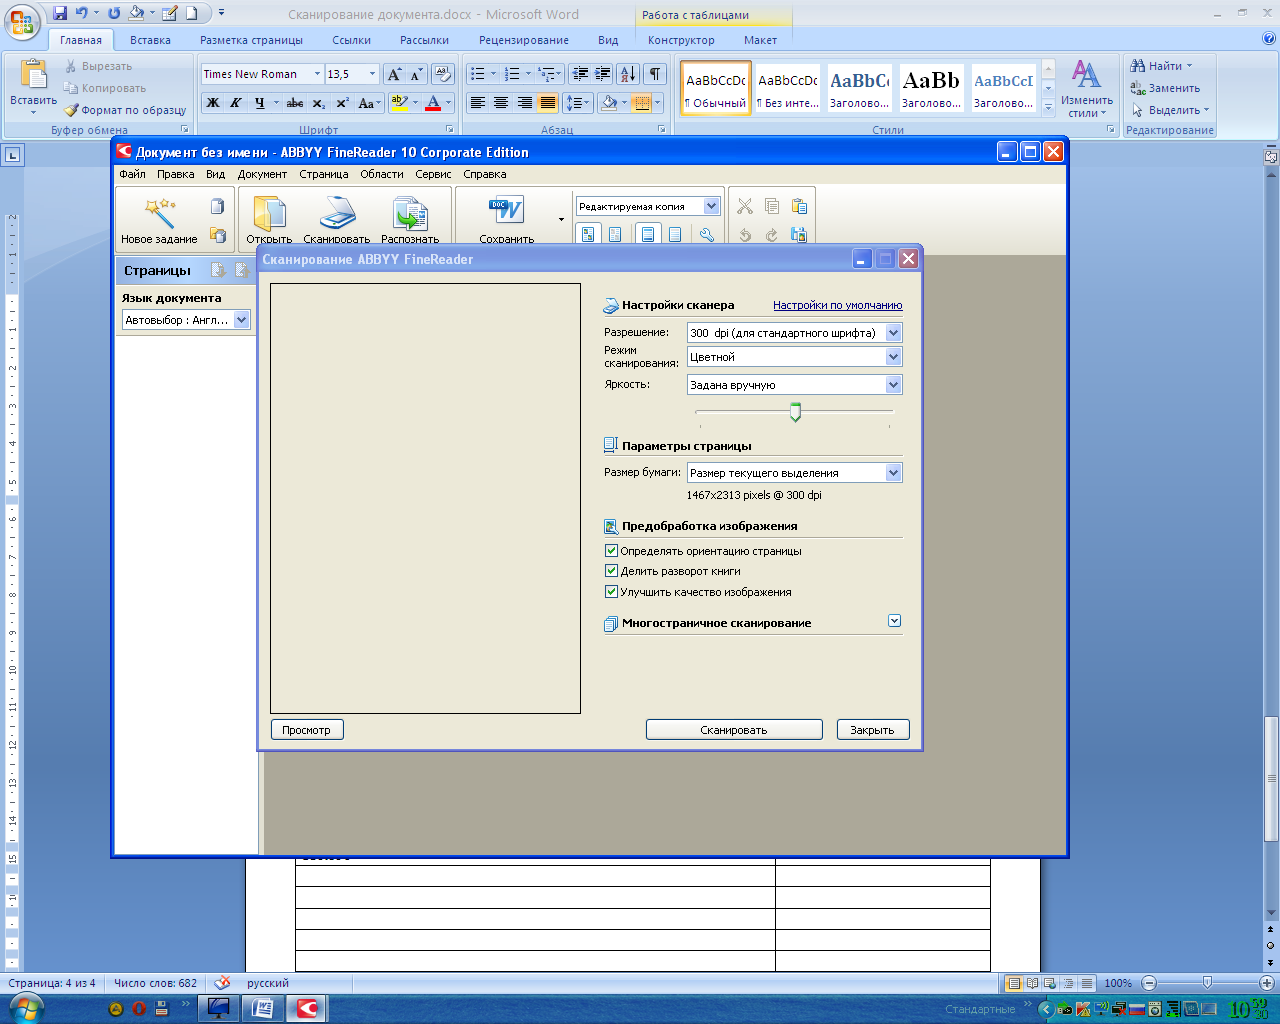Screen dimensions: 1280x1024
Task: Toggle bold formatting in Word ribbon
Action: (212, 103)
